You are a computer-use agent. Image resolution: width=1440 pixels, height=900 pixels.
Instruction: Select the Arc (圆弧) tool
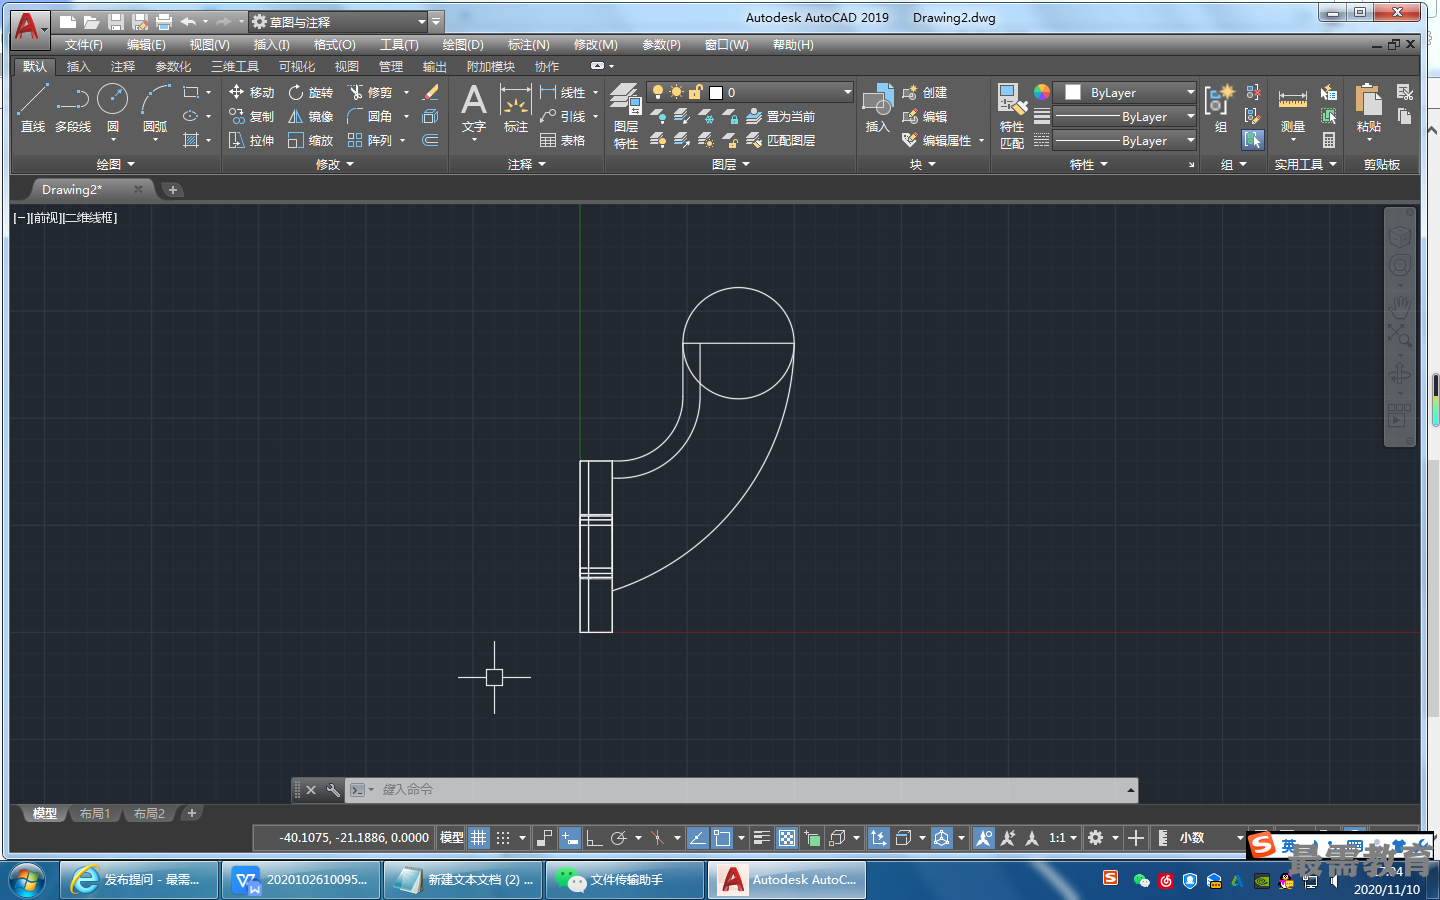tap(155, 108)
